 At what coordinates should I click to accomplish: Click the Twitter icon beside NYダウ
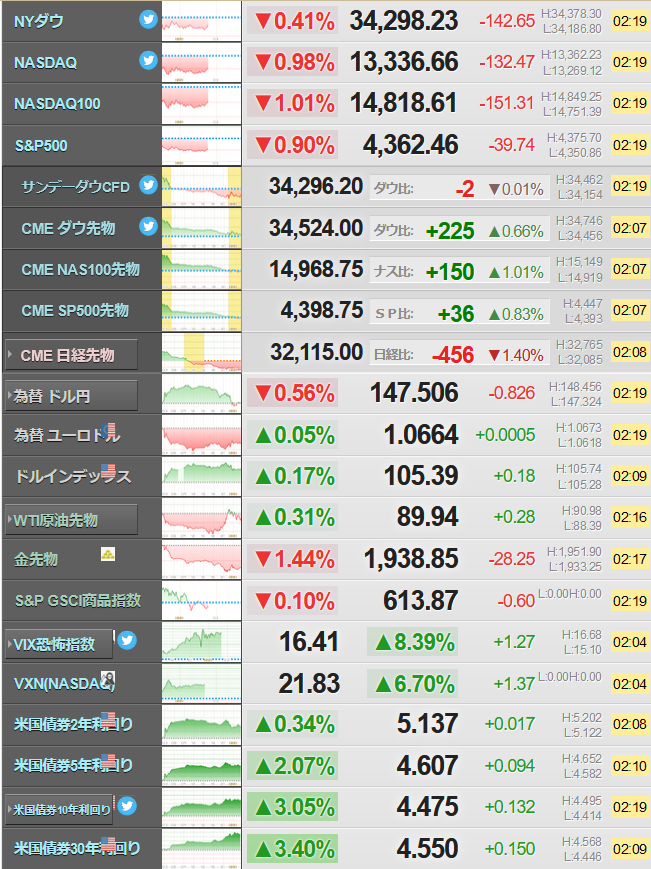click(148, 19)
